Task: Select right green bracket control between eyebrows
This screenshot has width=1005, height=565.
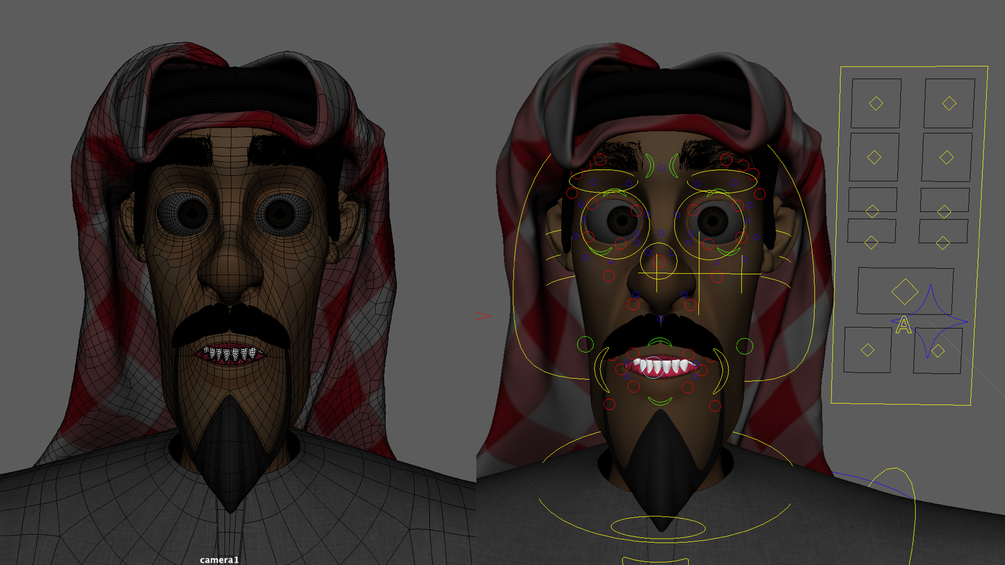Action: pos(674,166)
